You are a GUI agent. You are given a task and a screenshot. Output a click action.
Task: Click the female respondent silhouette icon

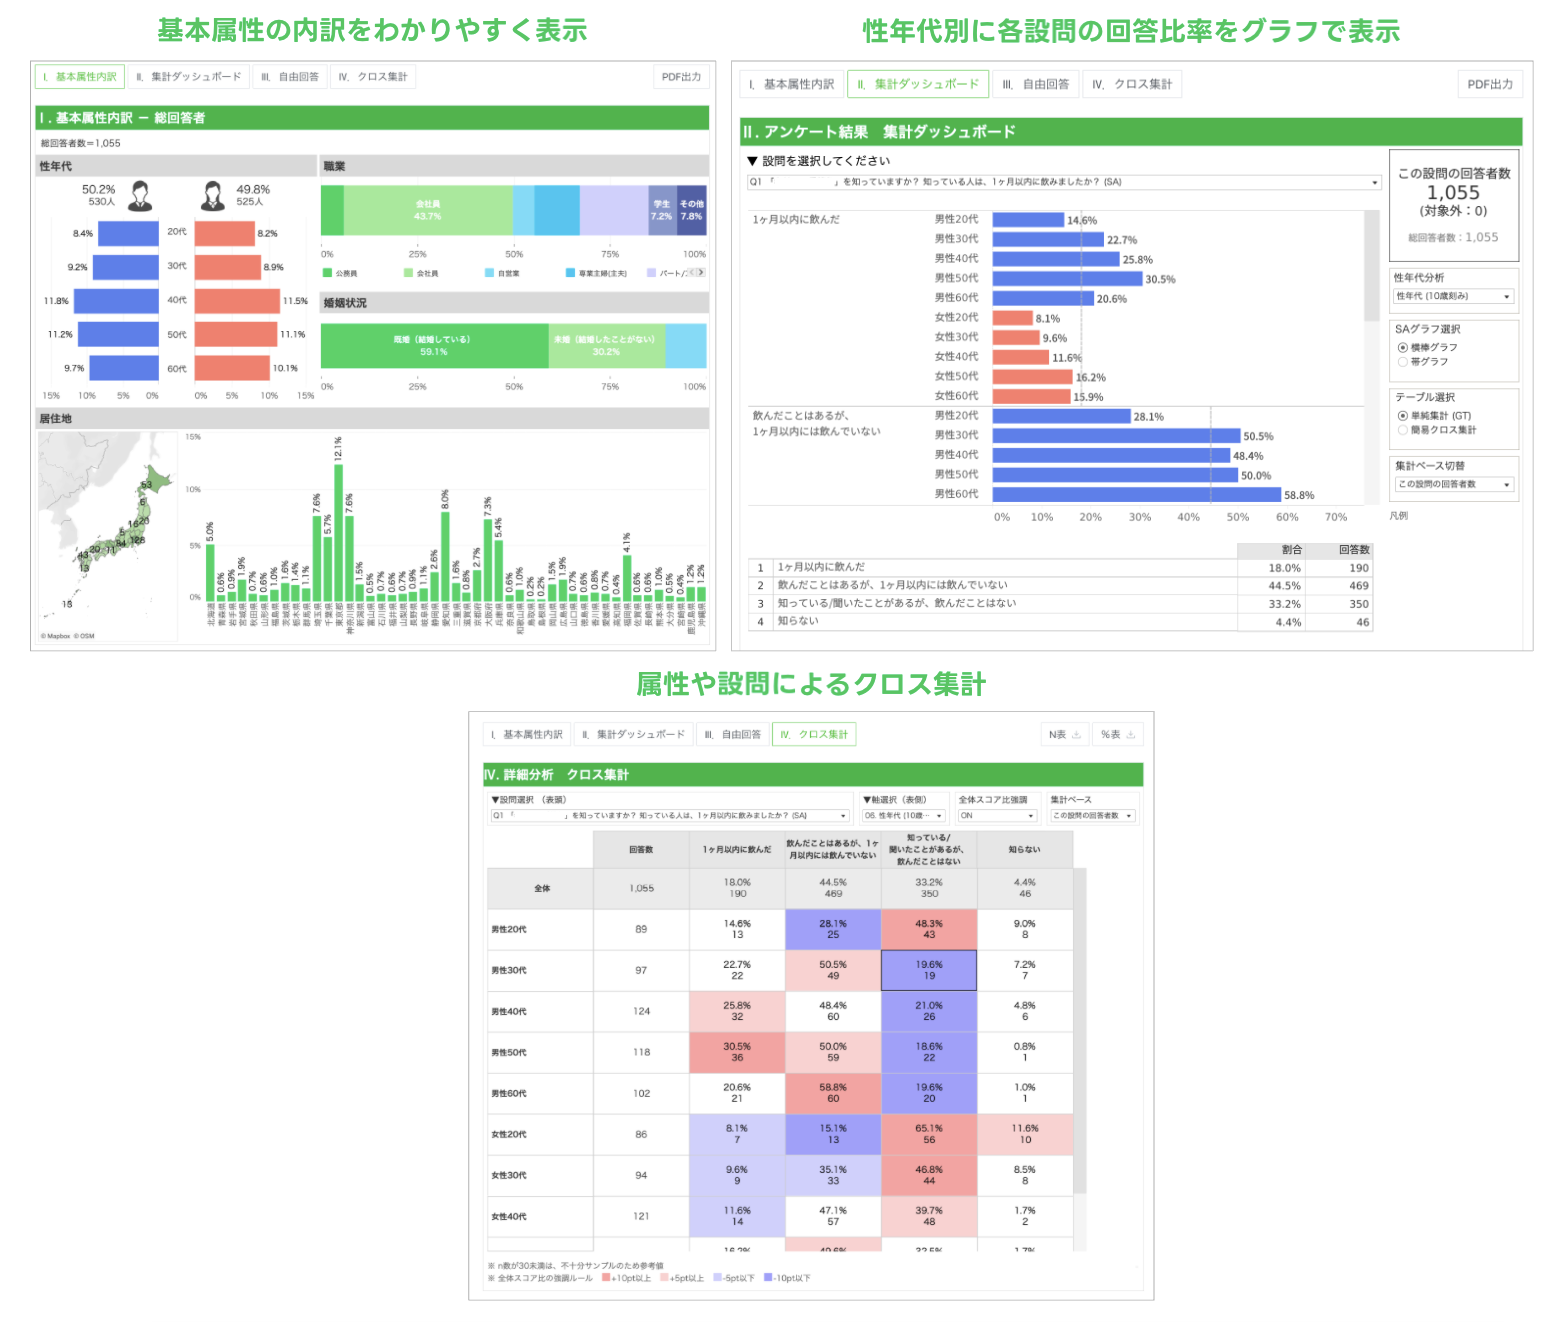(213, 195)
